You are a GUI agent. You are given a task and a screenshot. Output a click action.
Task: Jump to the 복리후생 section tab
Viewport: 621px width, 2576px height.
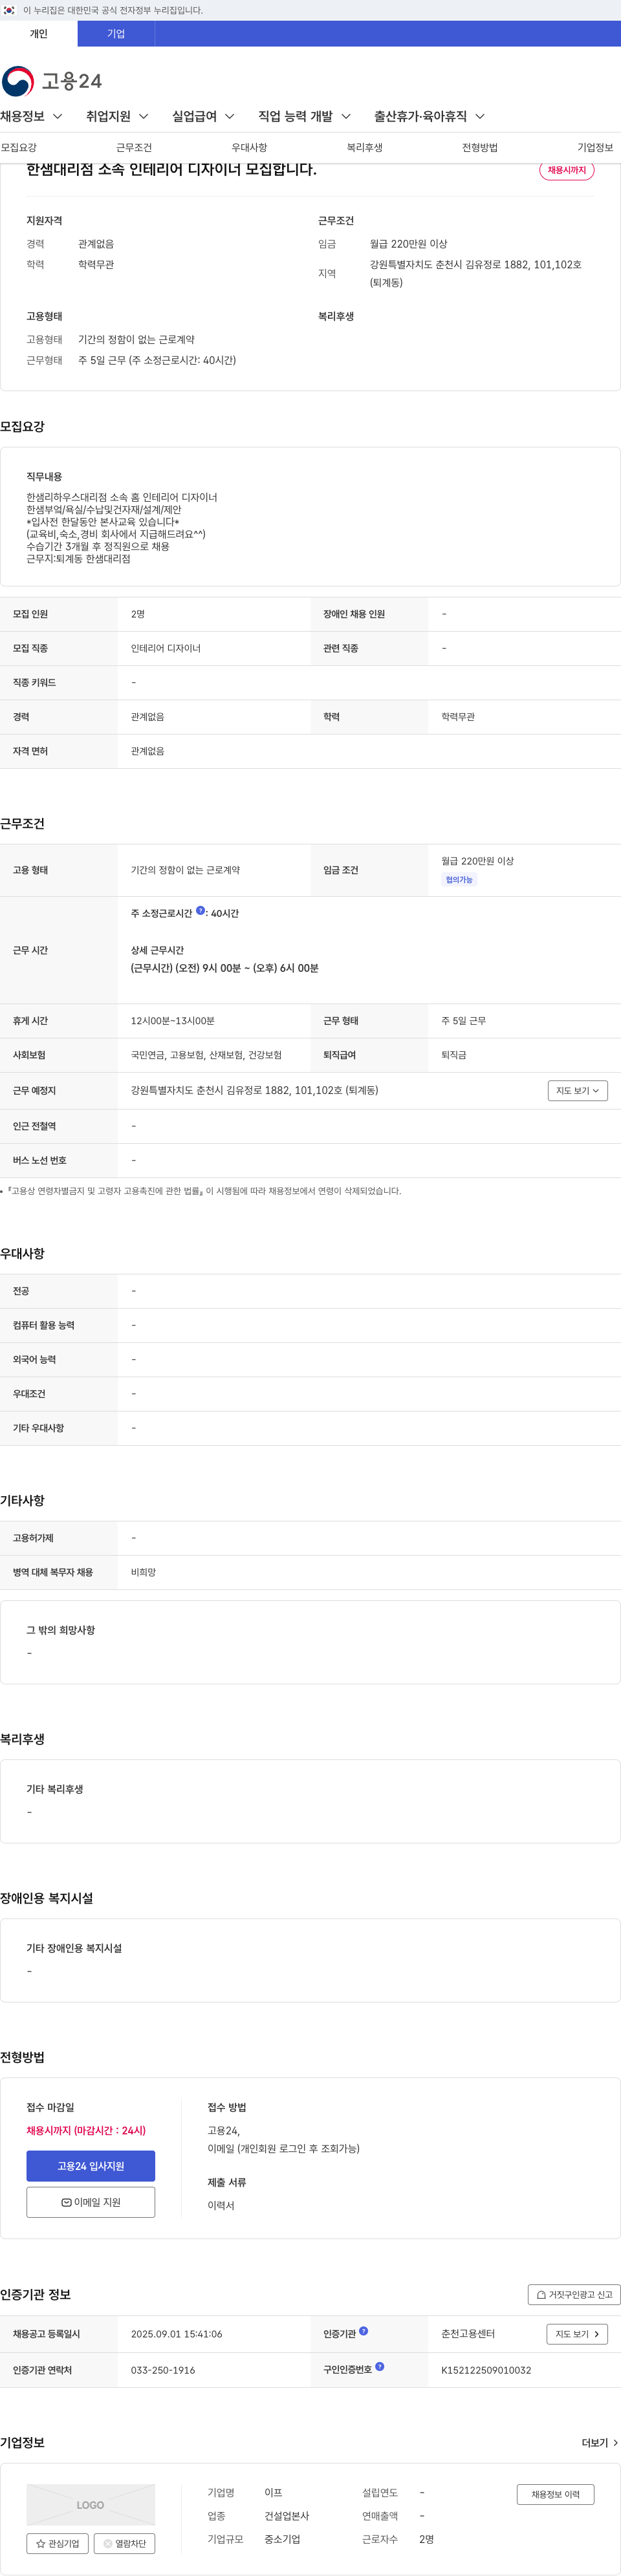click(365, 148)
